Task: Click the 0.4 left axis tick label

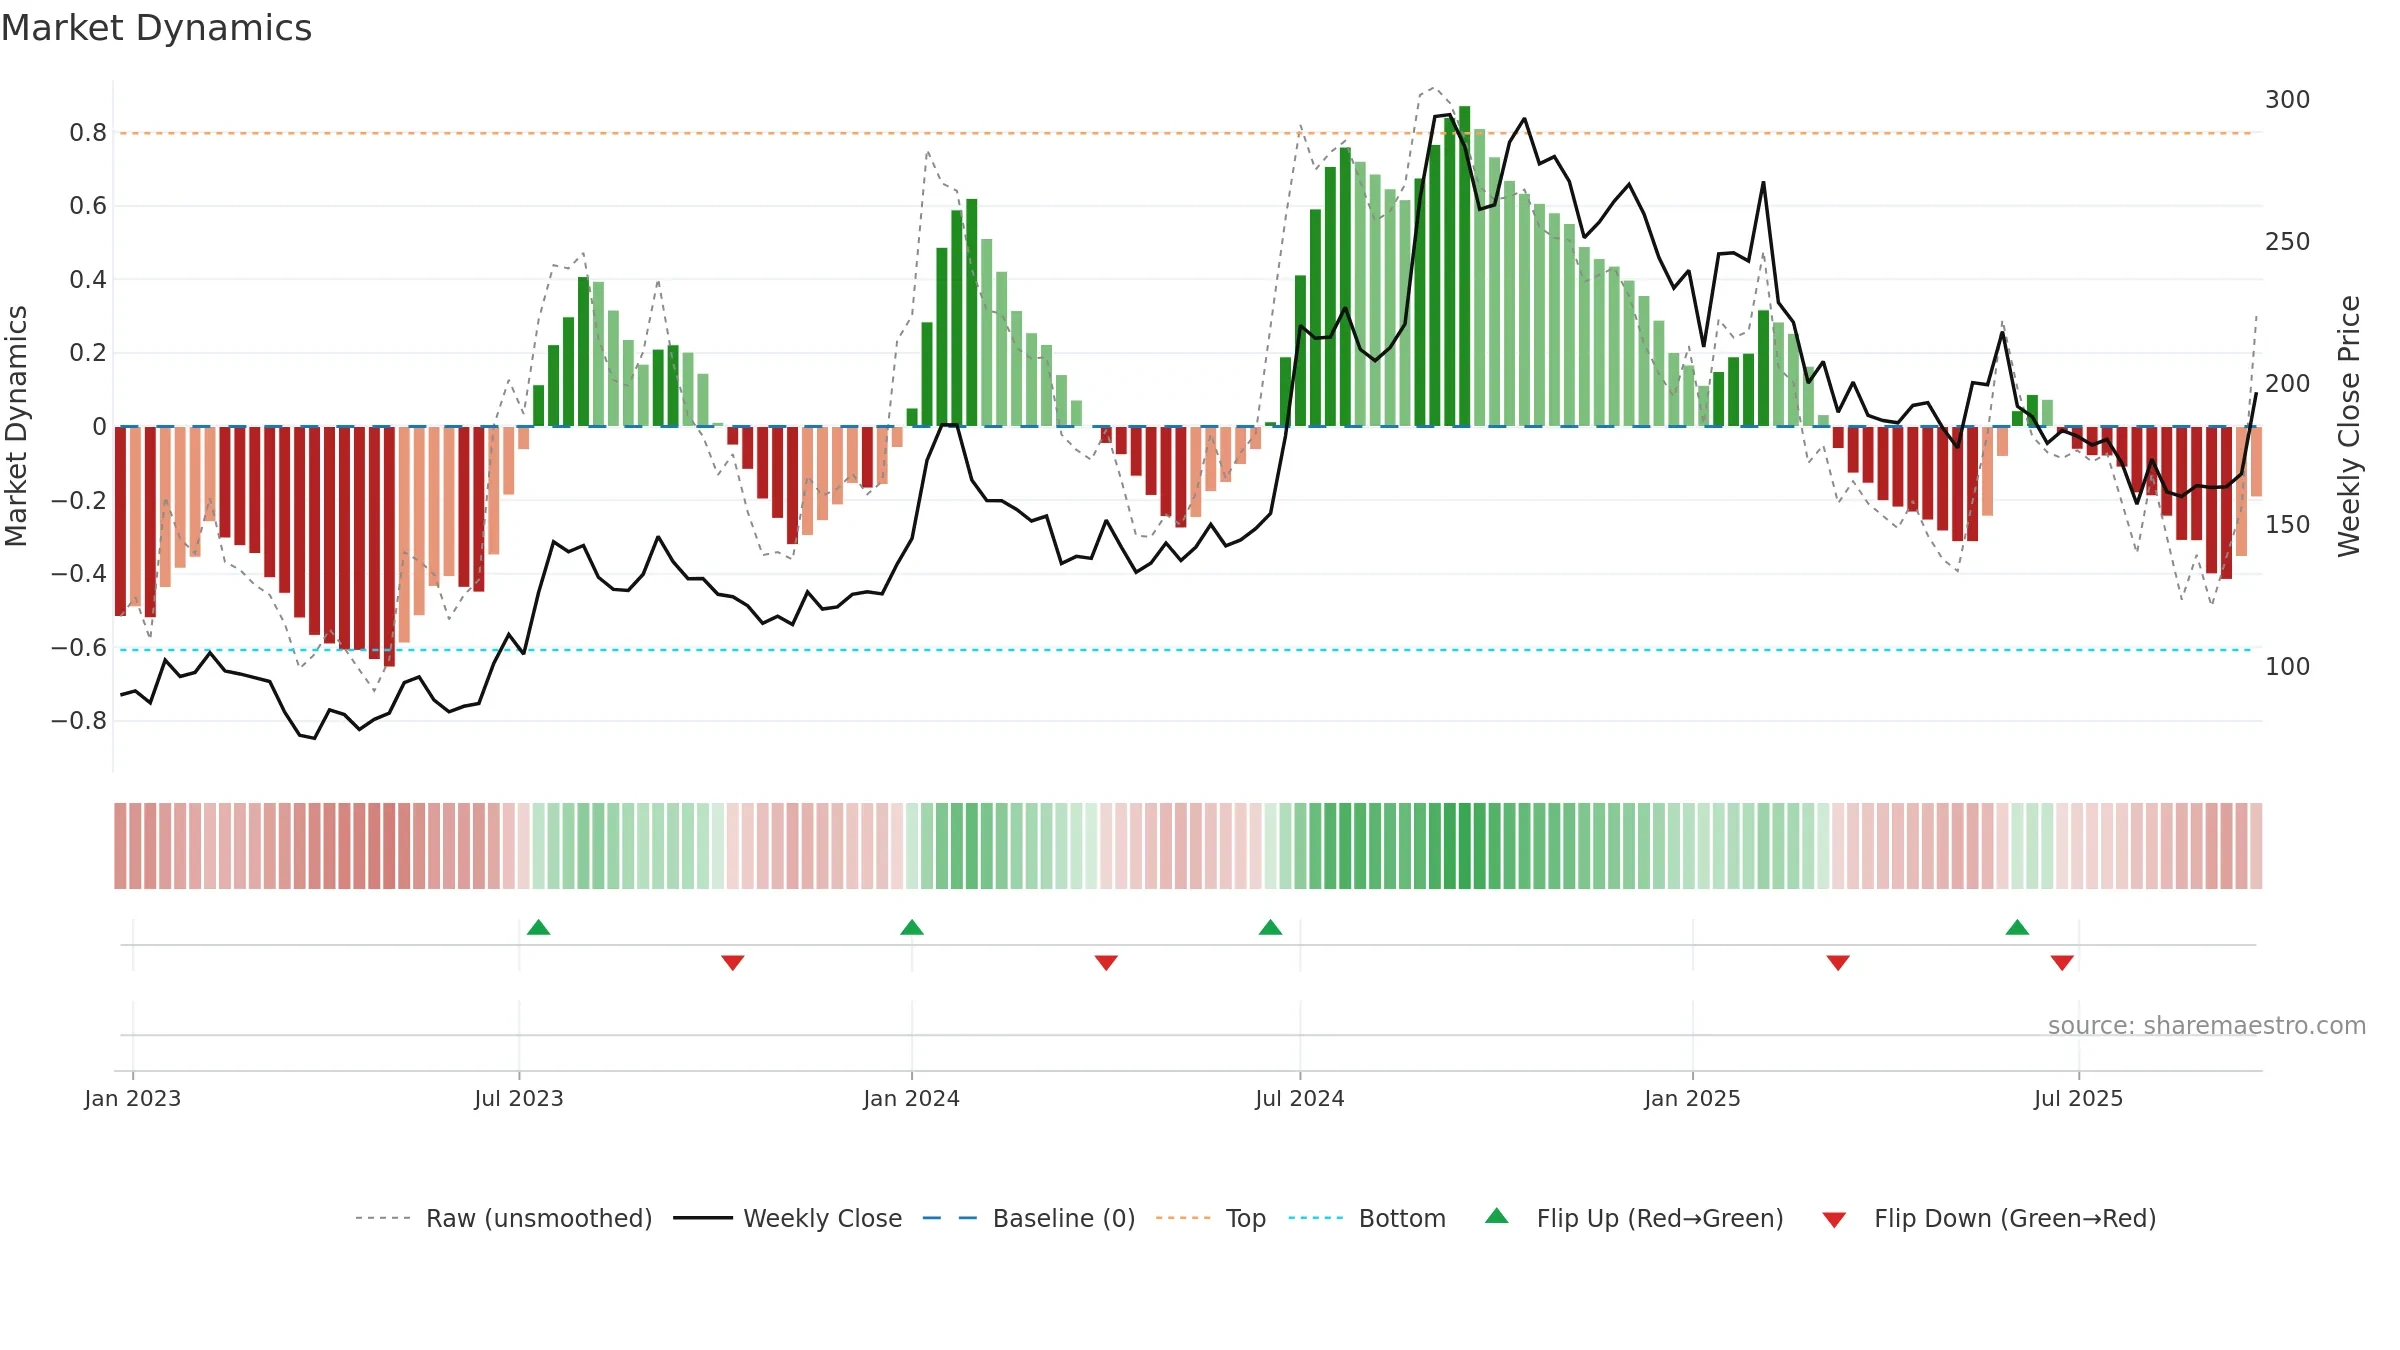Action: (88, 280)
